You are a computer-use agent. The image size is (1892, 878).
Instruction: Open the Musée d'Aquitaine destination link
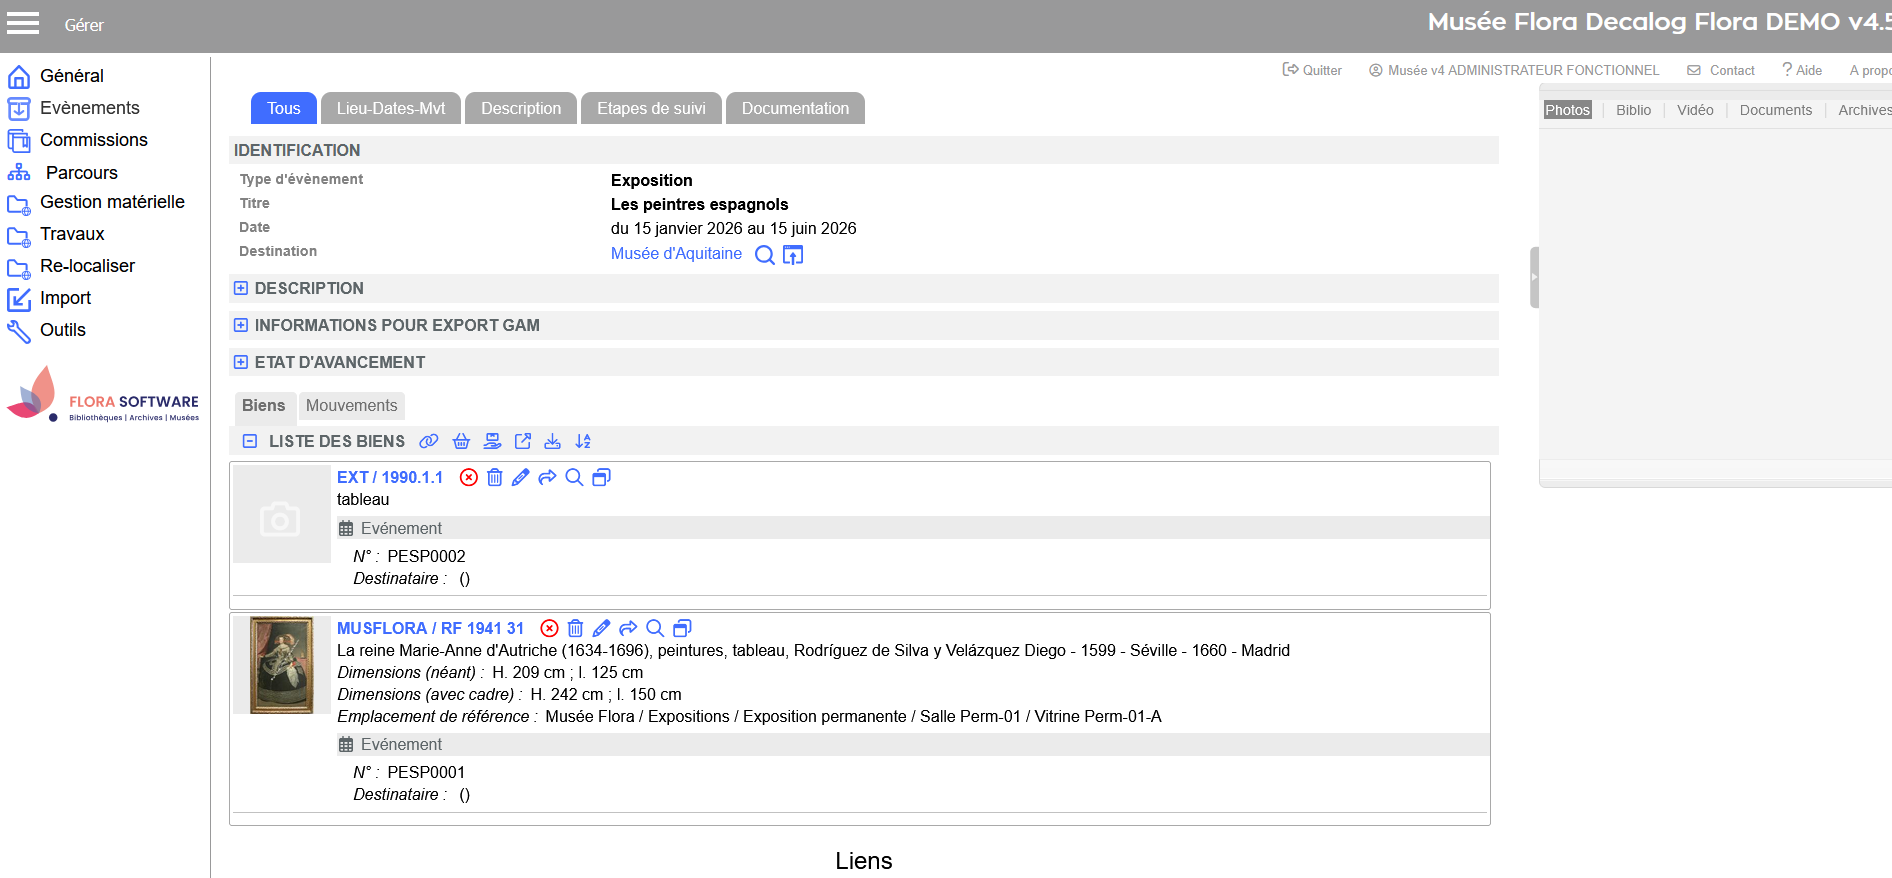[x=676, y=254]
